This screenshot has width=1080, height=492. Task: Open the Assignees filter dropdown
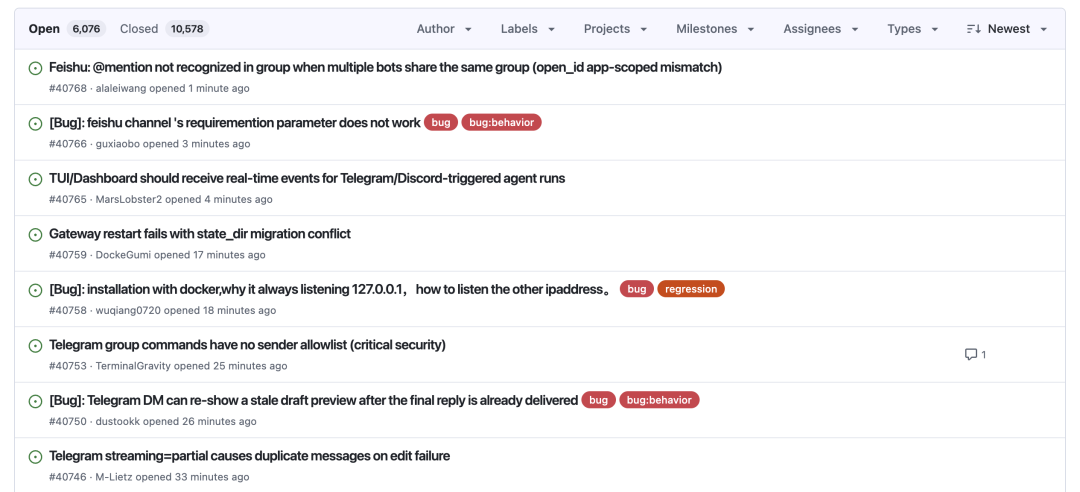[820, 29]
